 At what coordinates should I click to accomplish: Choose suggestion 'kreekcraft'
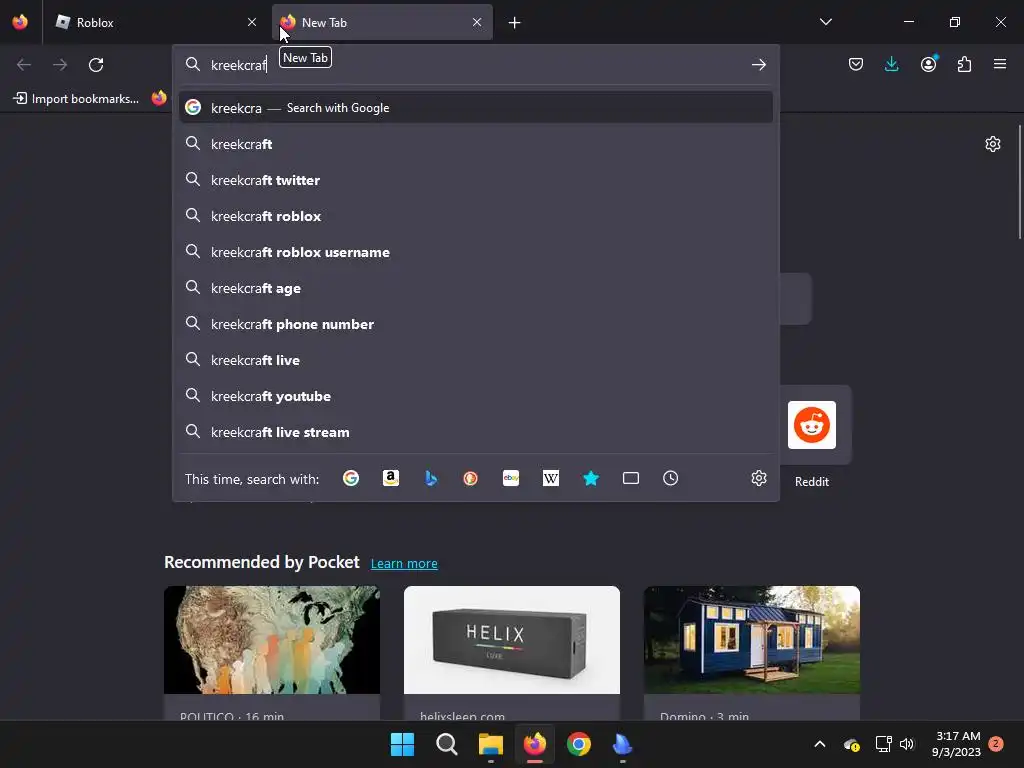pyautogui.click(x=475, y=144)
